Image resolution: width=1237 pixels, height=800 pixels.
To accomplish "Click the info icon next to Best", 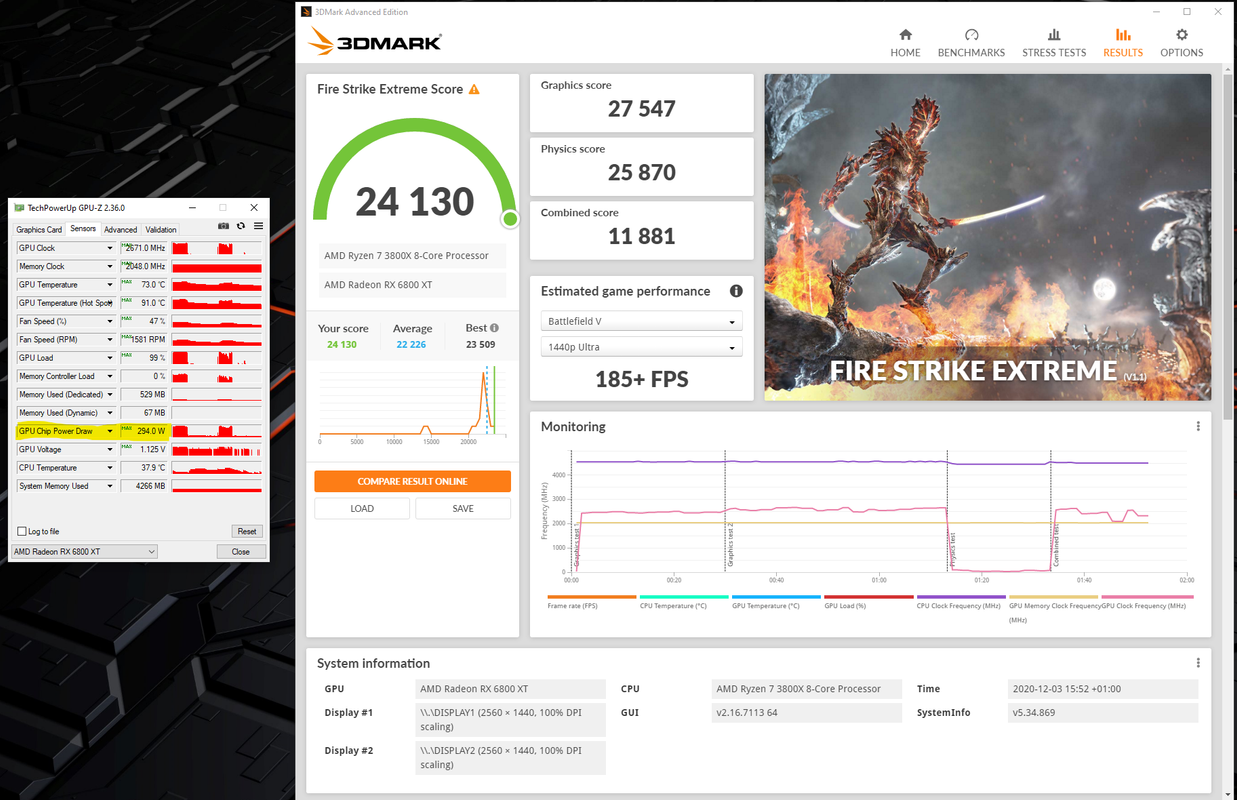I will click(494, 328).
